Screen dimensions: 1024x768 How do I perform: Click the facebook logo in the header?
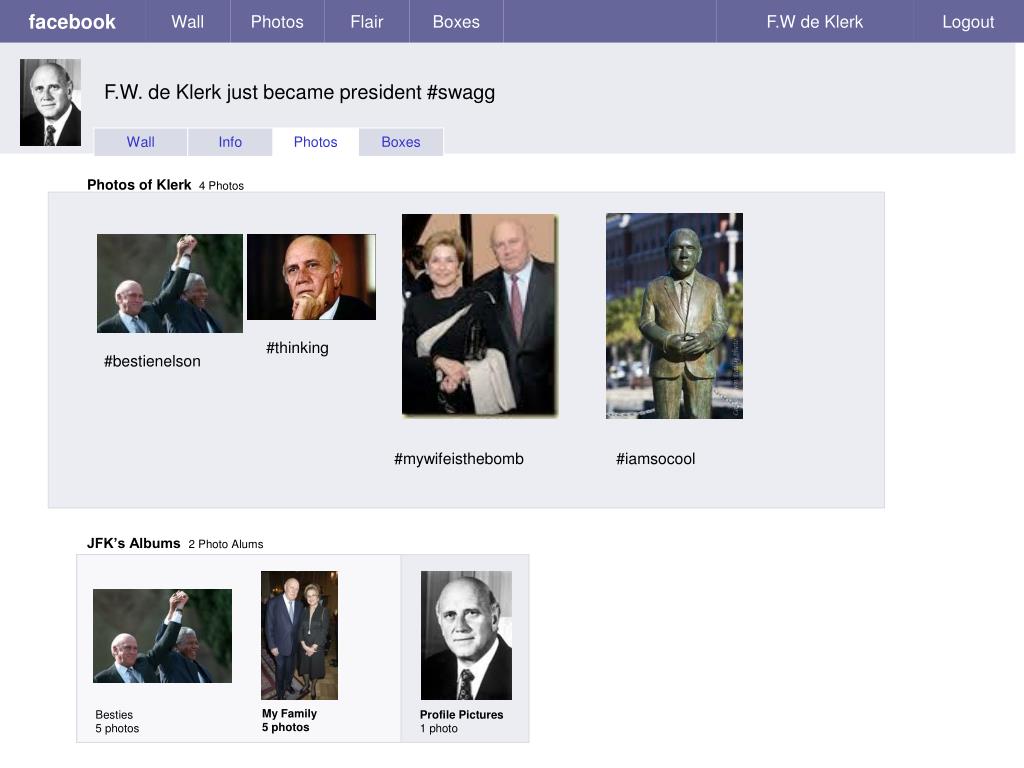click(72, 22)
